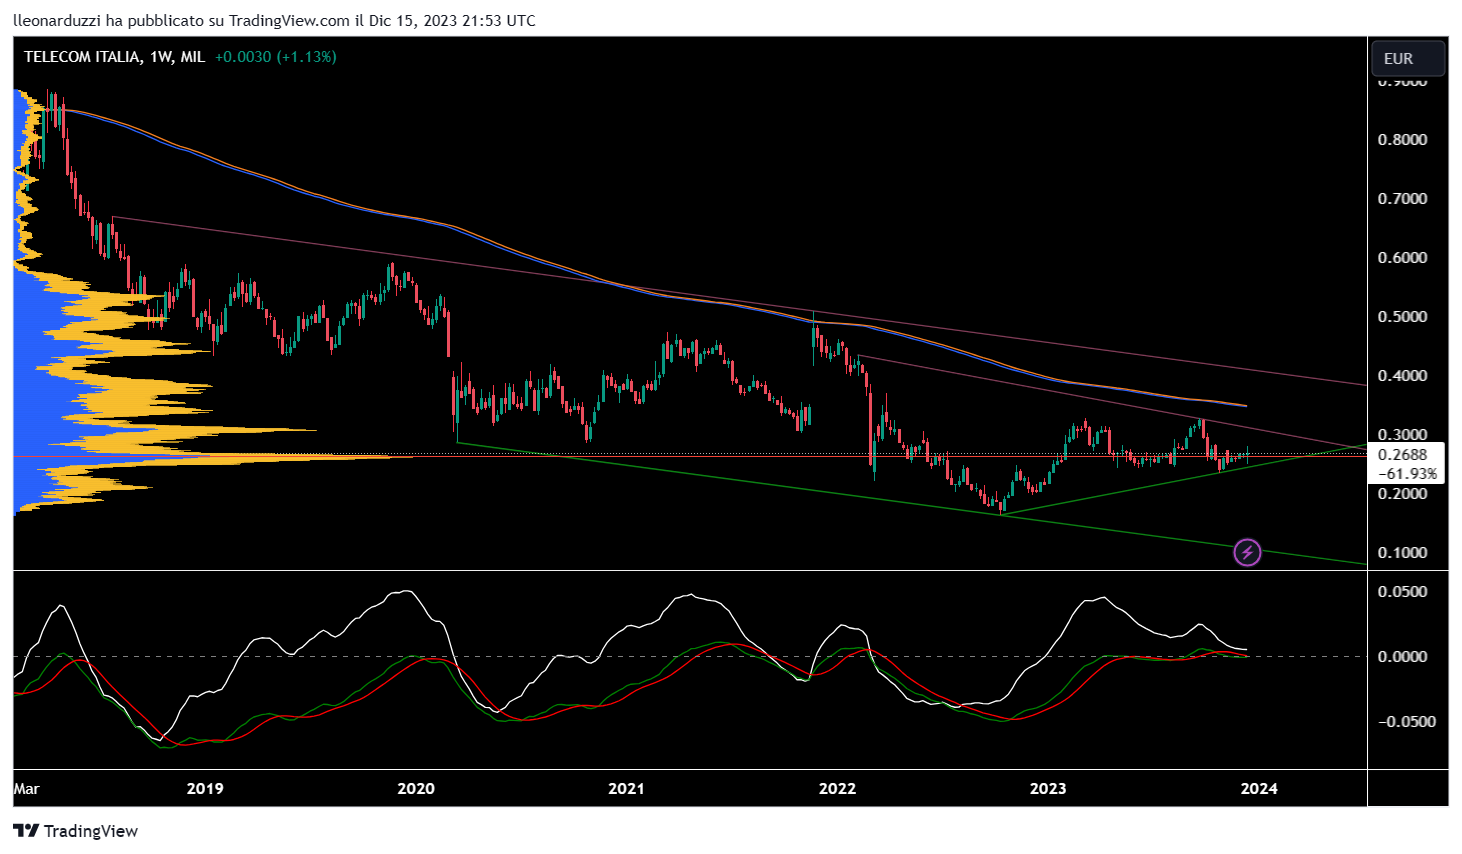Click the current price label 0.2688
Image resolution: width=1462 pixels, height=854 pixels.
point(1403,454)
